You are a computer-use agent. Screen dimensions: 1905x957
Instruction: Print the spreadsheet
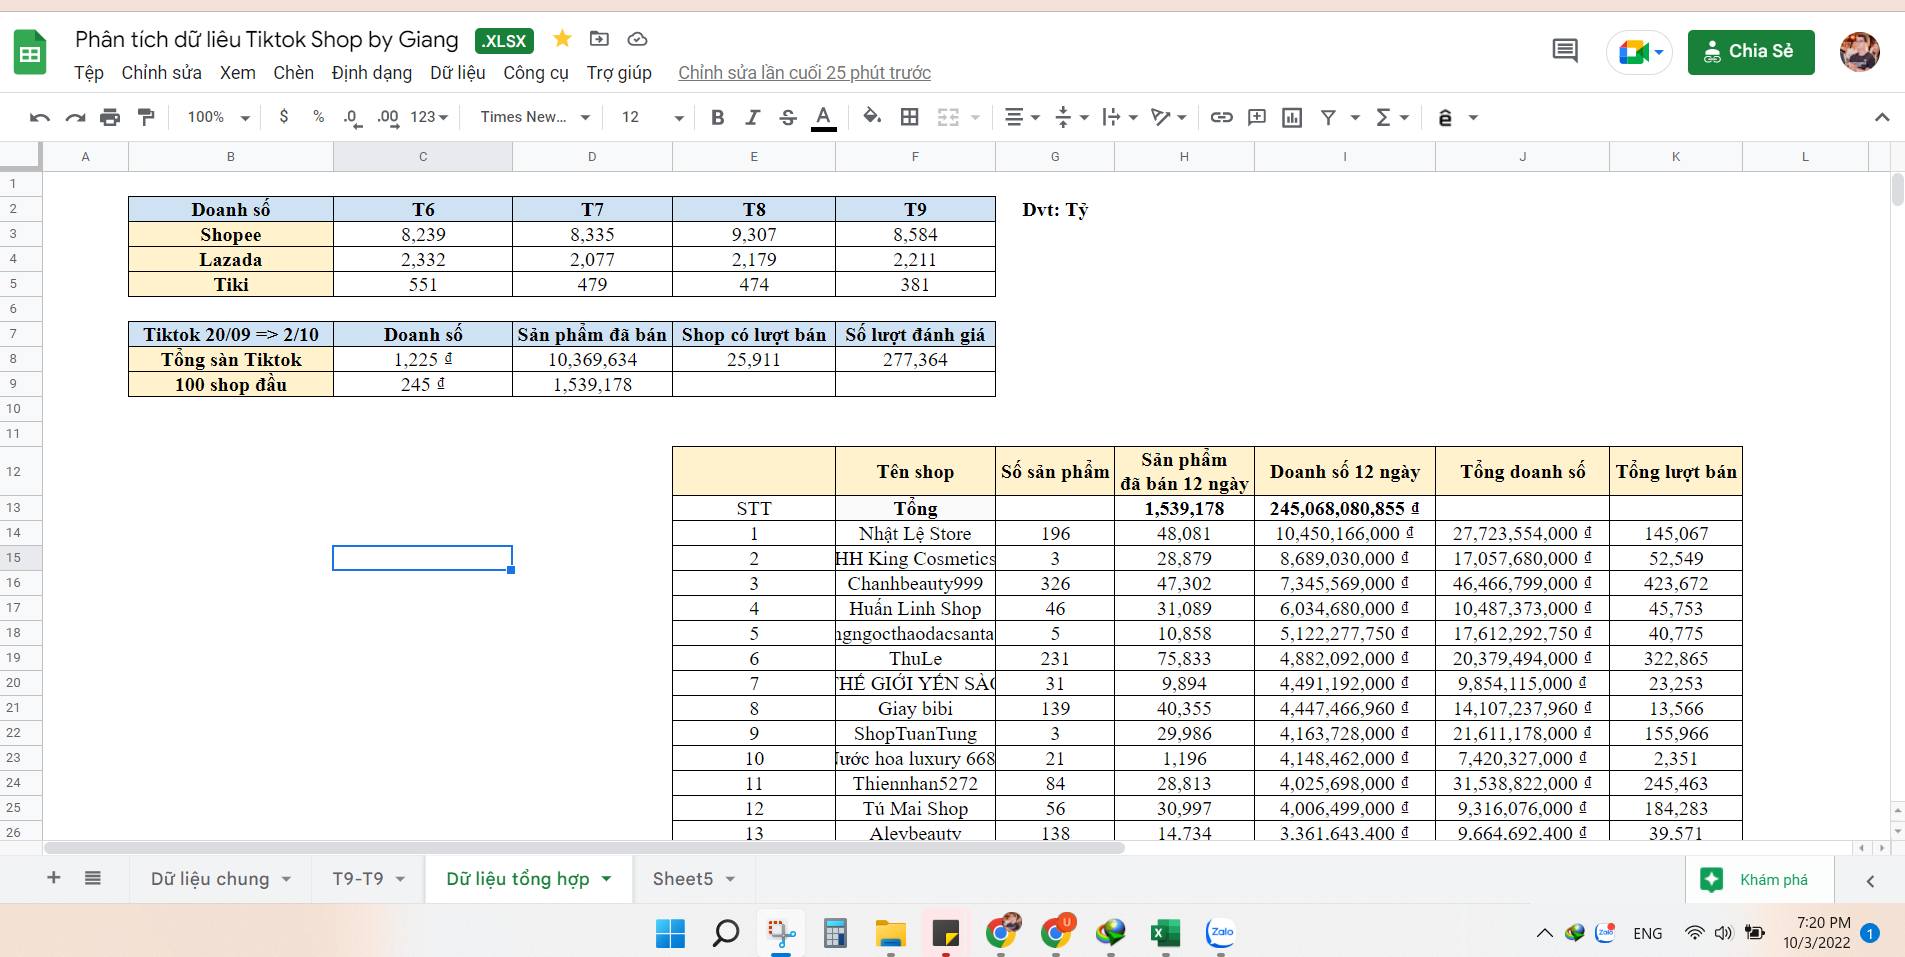[x=110, y=118]
